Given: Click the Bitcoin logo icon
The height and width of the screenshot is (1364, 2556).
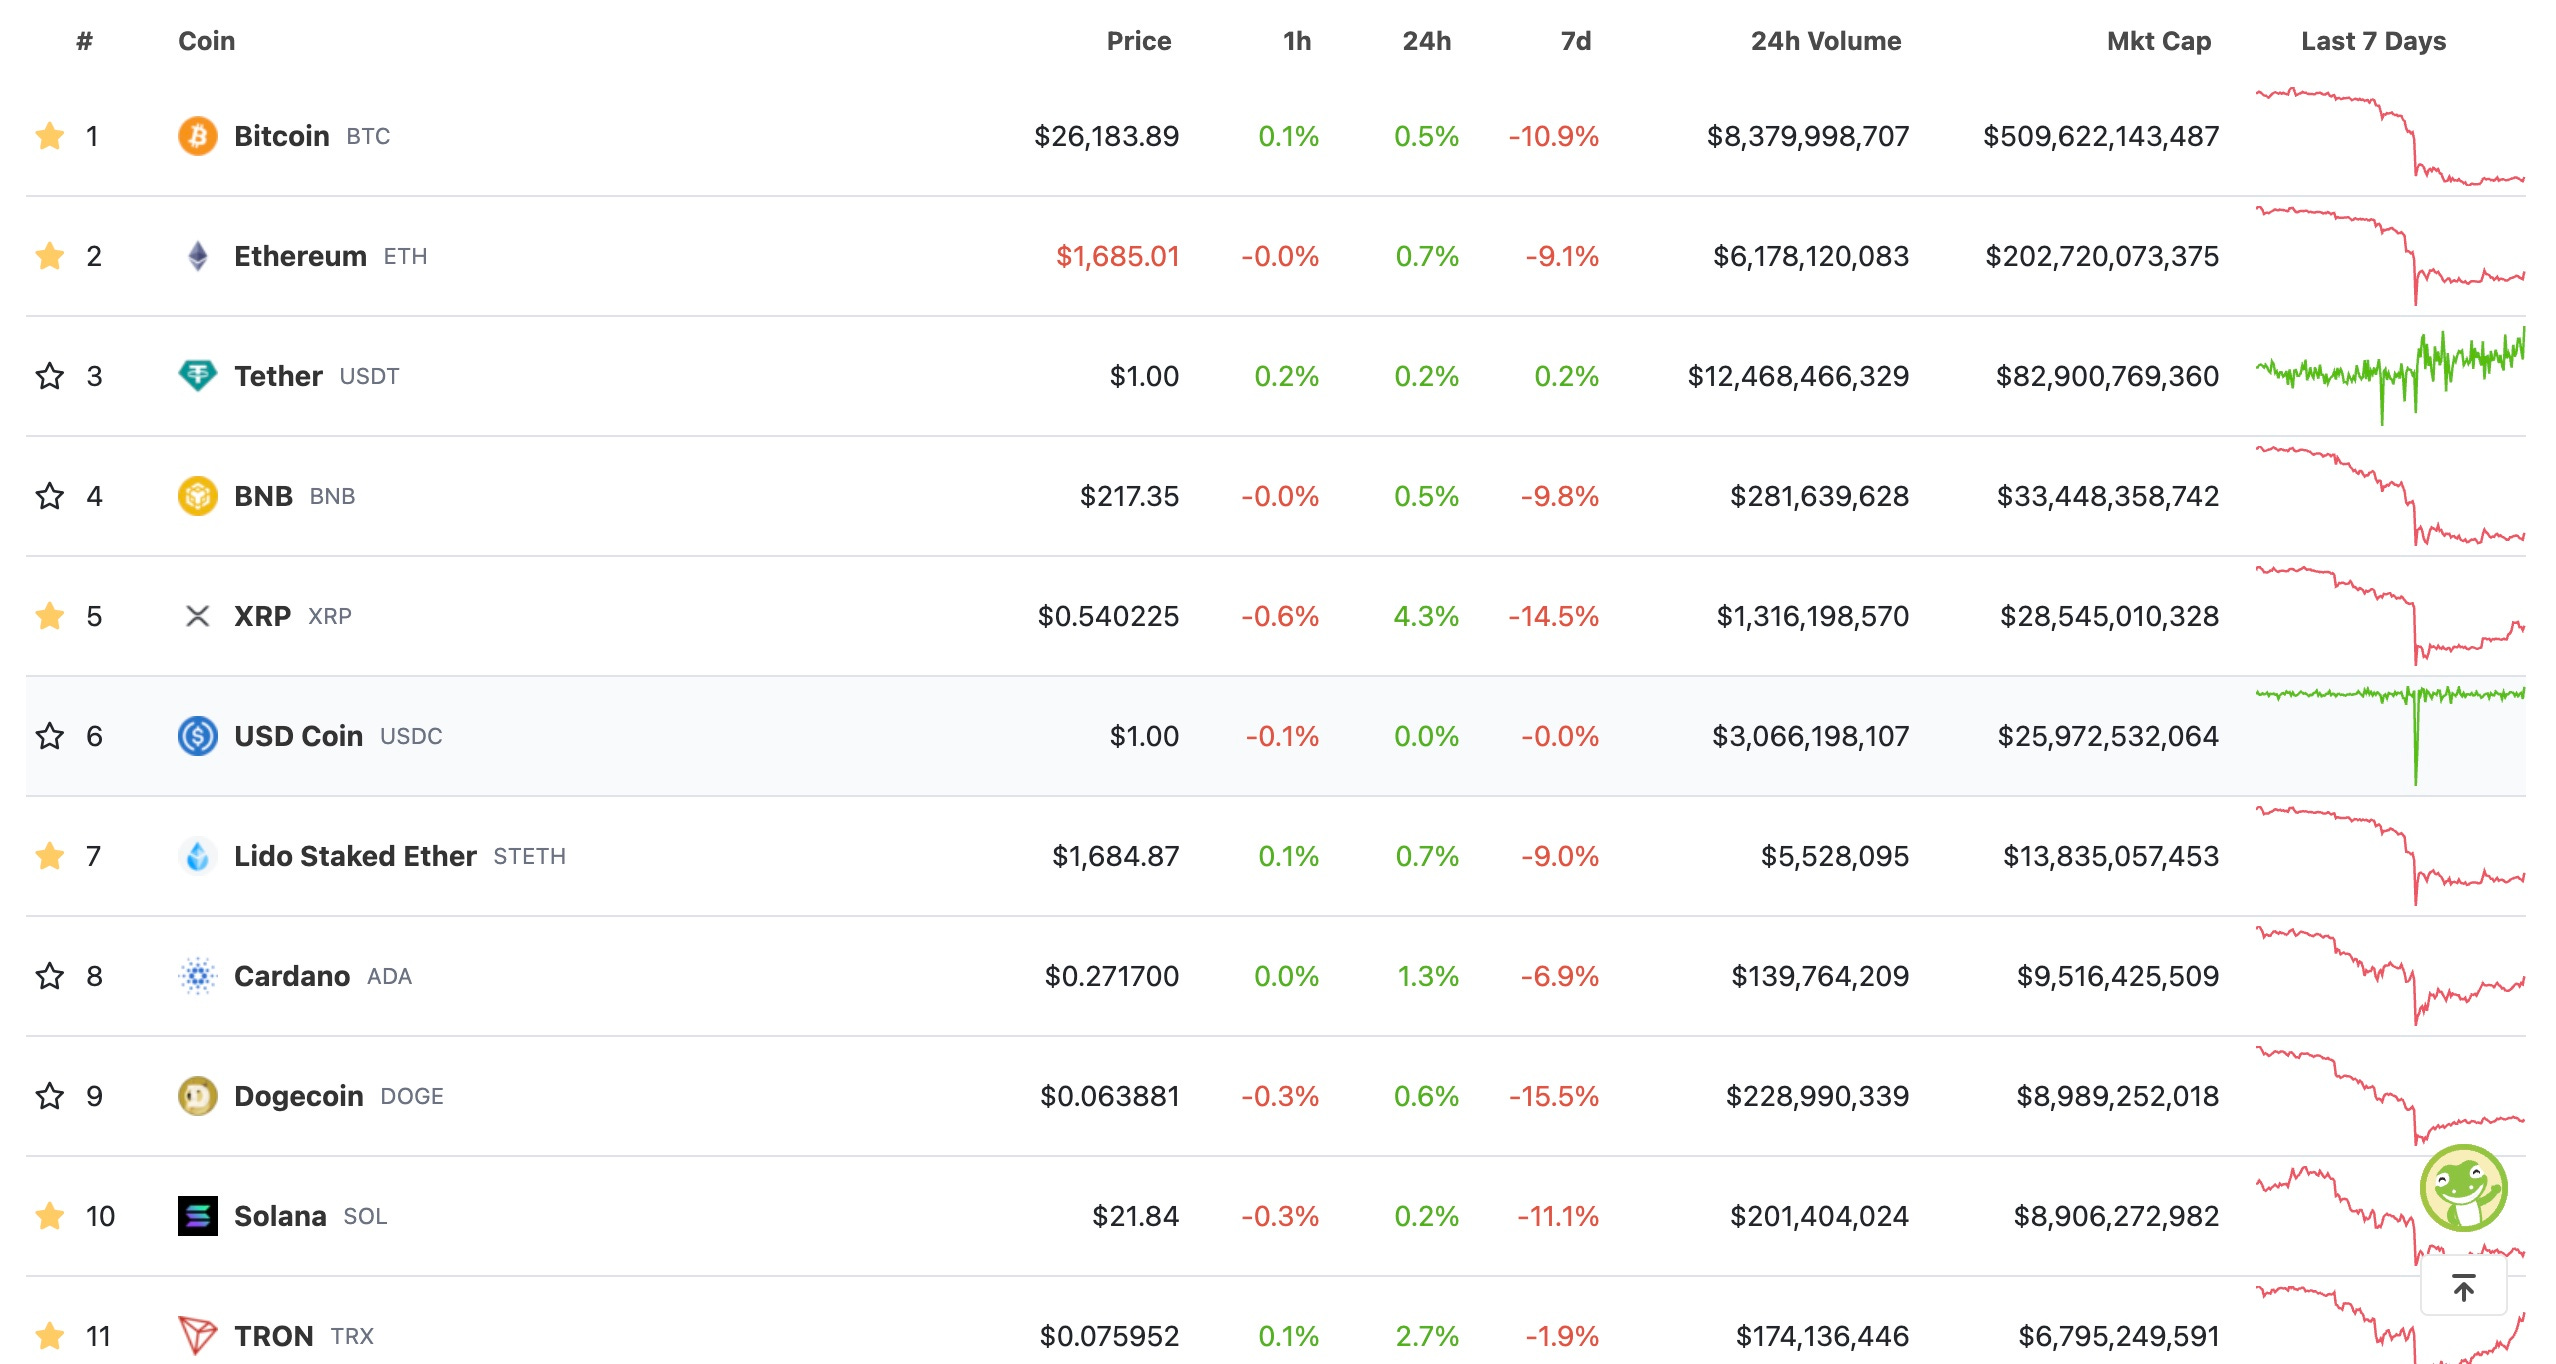Looking at the screenshot, I should [198, 136].
